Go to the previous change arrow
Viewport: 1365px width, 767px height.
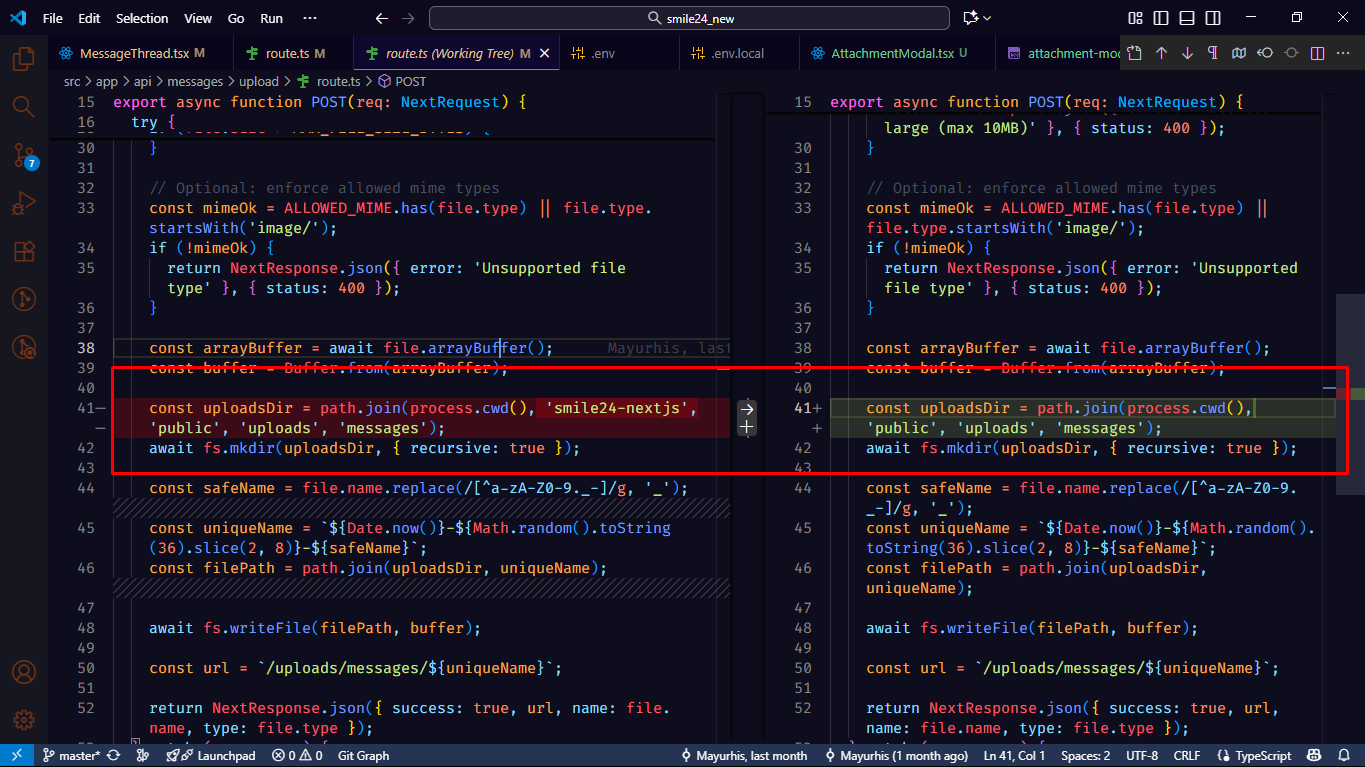pos(1161,53)
